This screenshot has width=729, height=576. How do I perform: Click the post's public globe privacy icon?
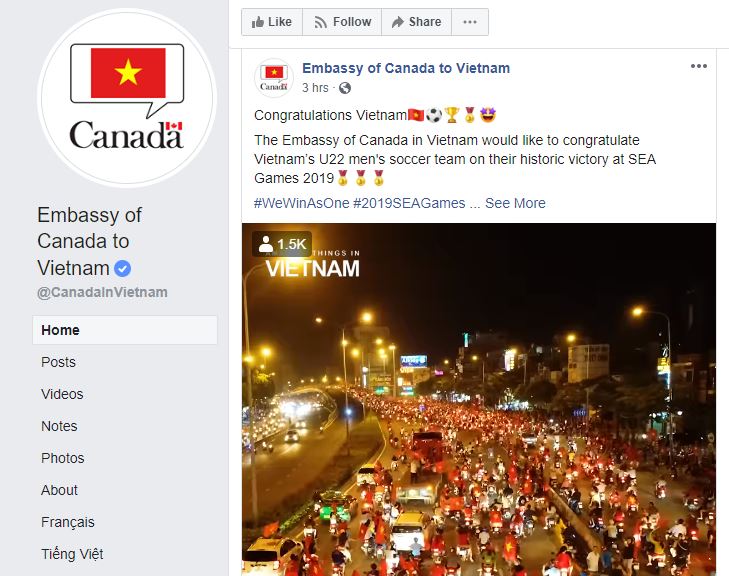[345, 88]
